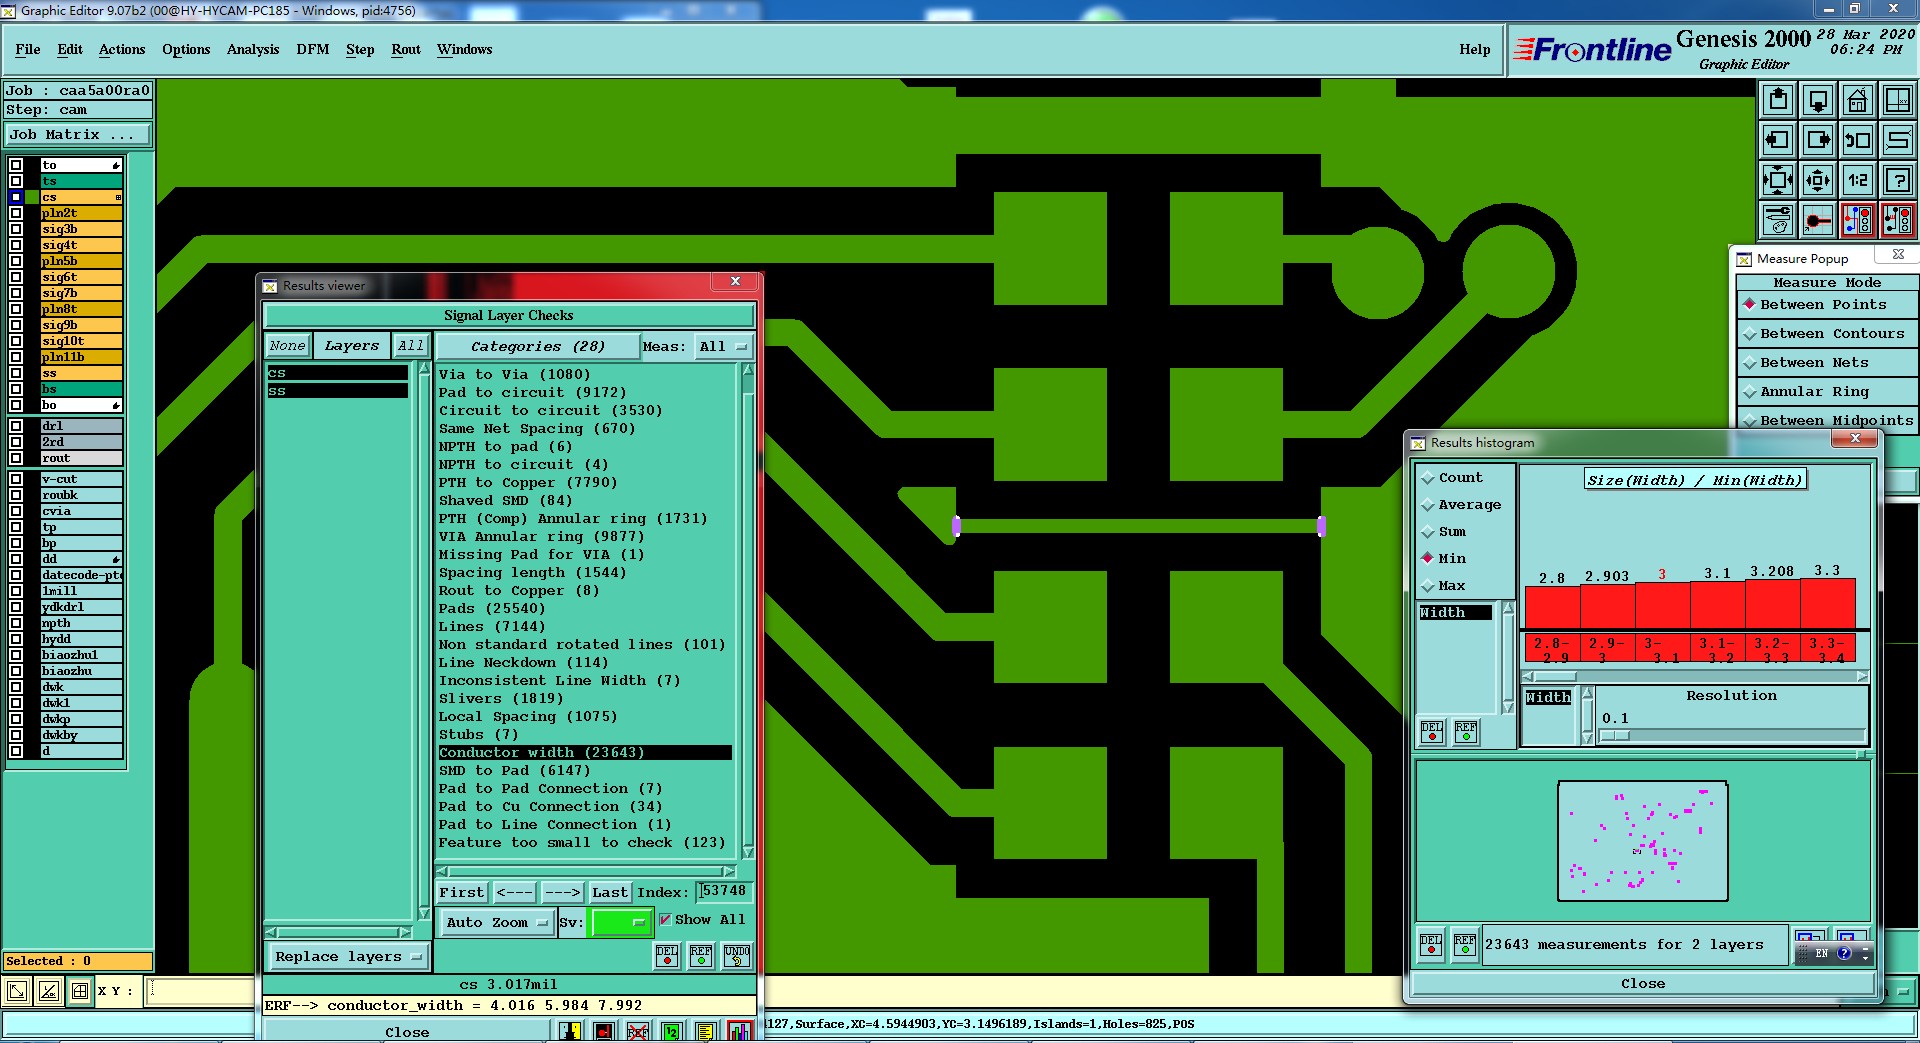Select the Average radio option
Viewport: 1920px width, 1043px height.
pyautogui.click(x=1461, y=505)
